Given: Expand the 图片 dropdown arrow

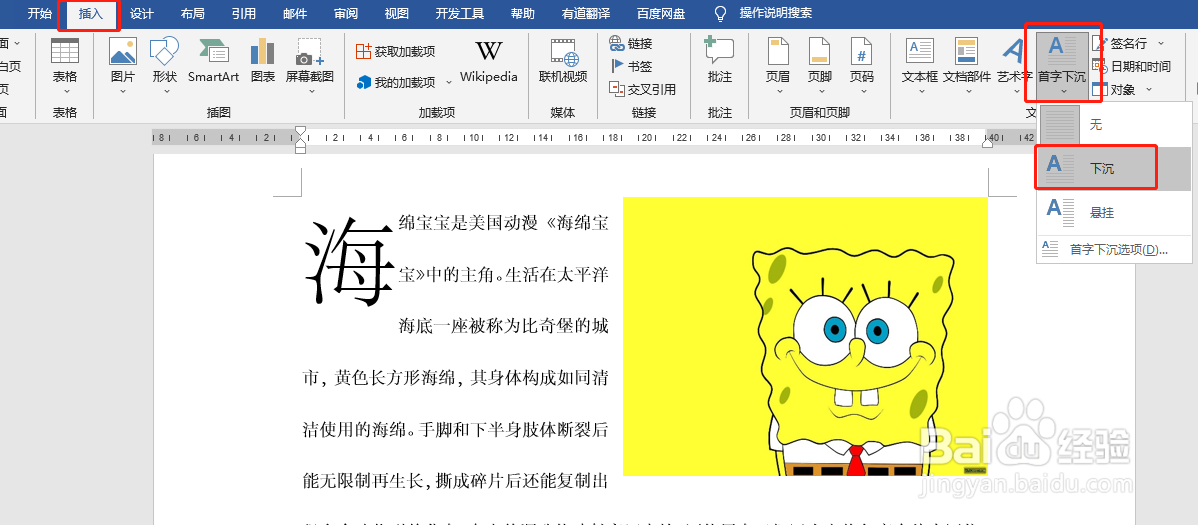Looking at the screenshot, I should click(122, 91).
